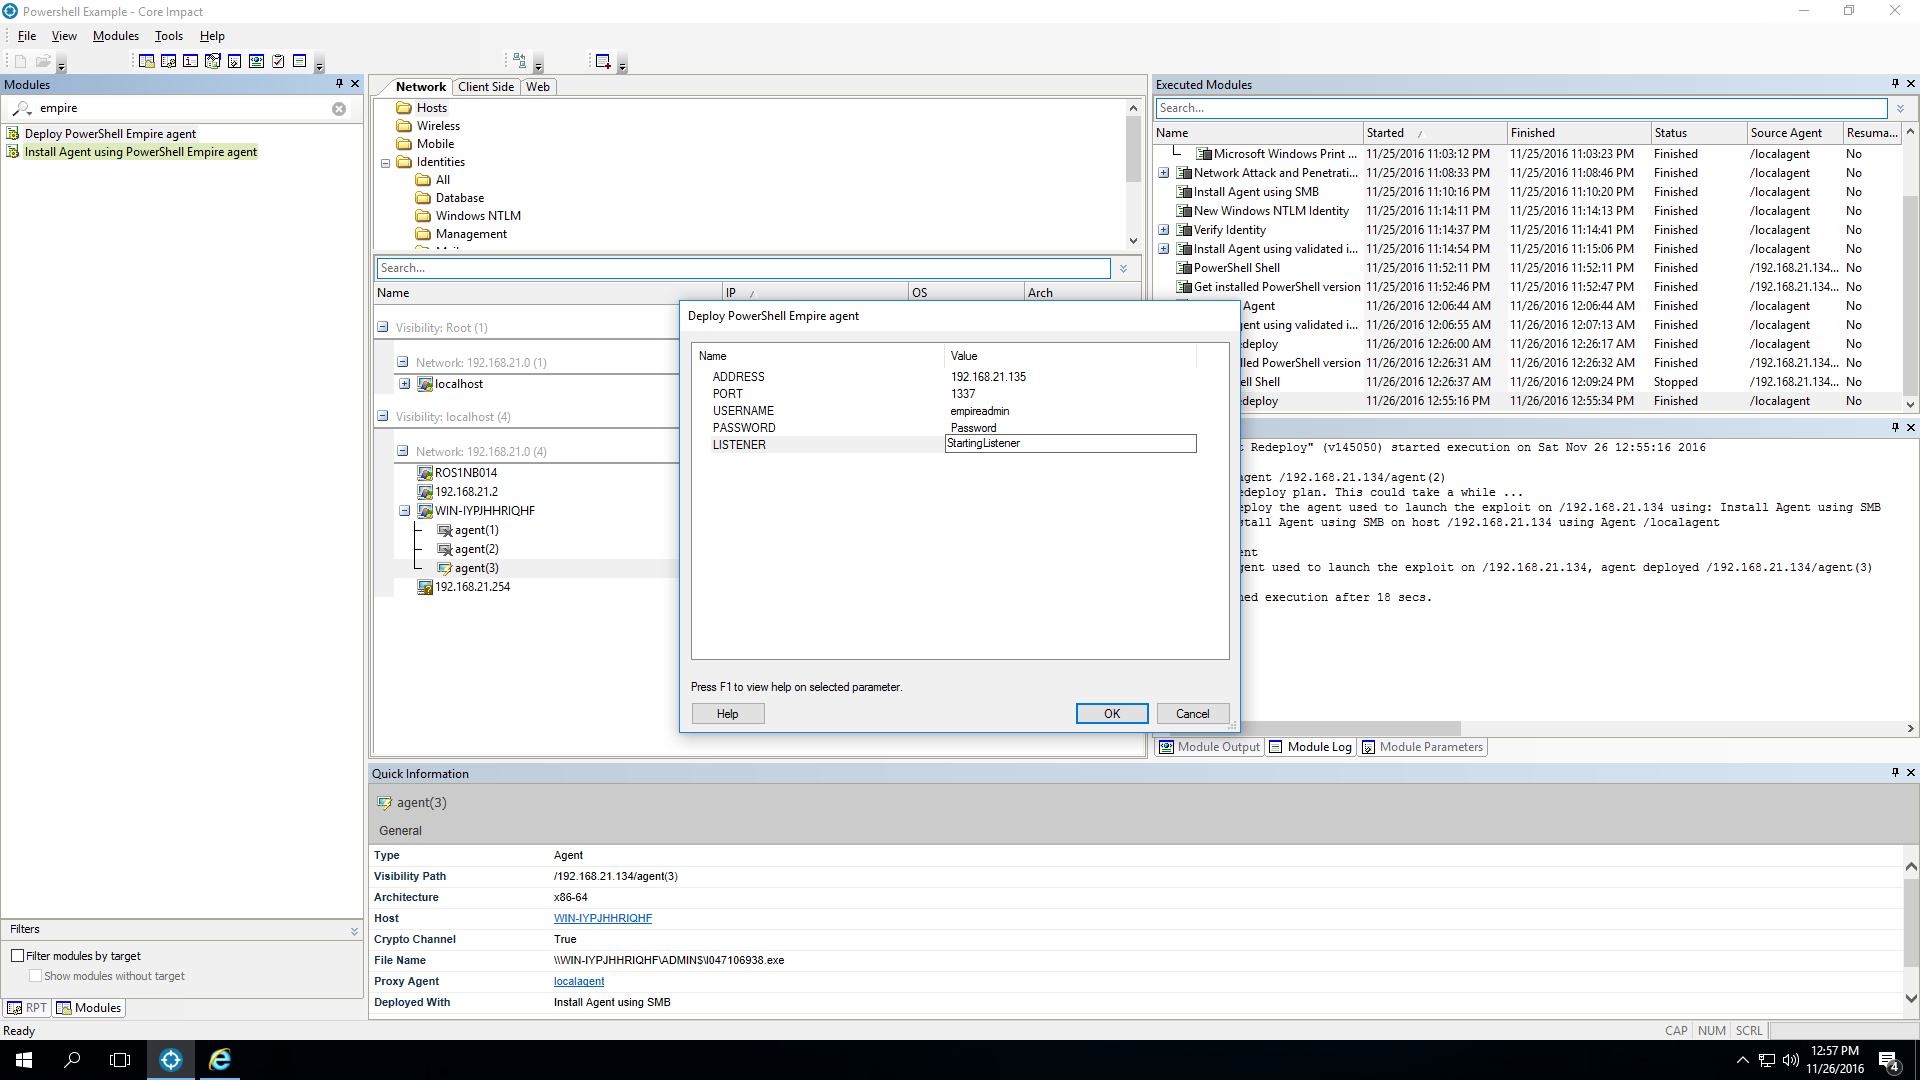The height and width of the screenshot is (1080, 1920).
Task: Select host ROS1NB014 in the entity list
Action: [x=465, y=473]
